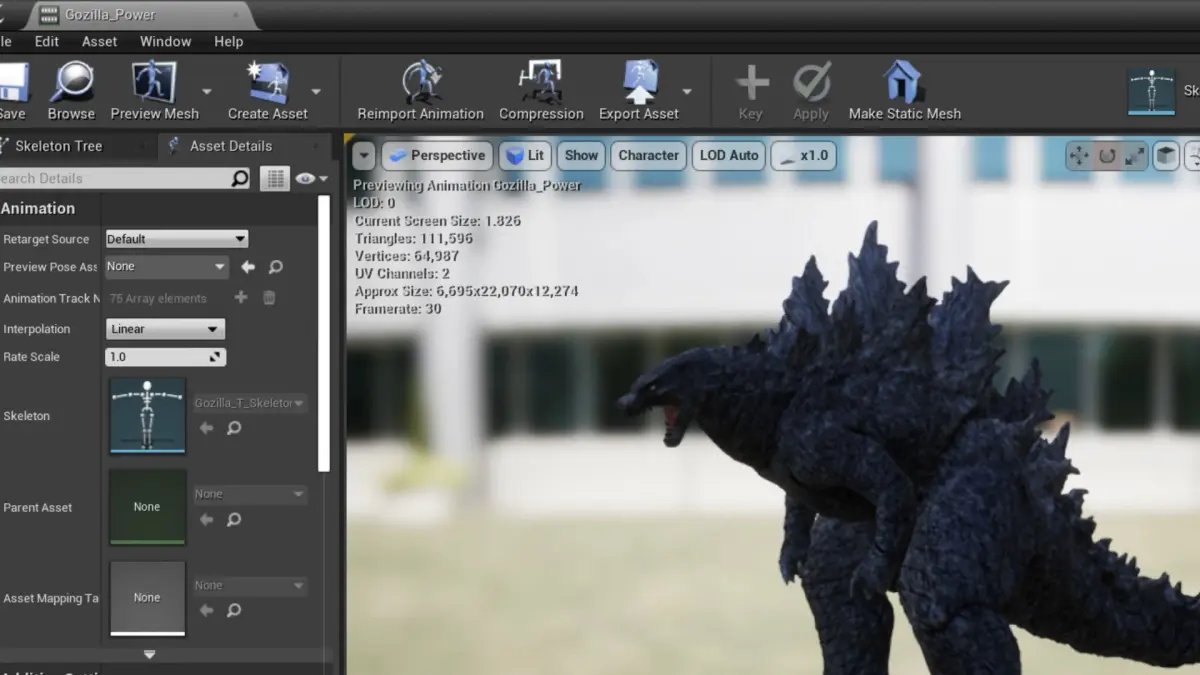The image size is (1200, 675).
Task: Use selected asset arrow for Parent Asset
Action: click(206, 520)
